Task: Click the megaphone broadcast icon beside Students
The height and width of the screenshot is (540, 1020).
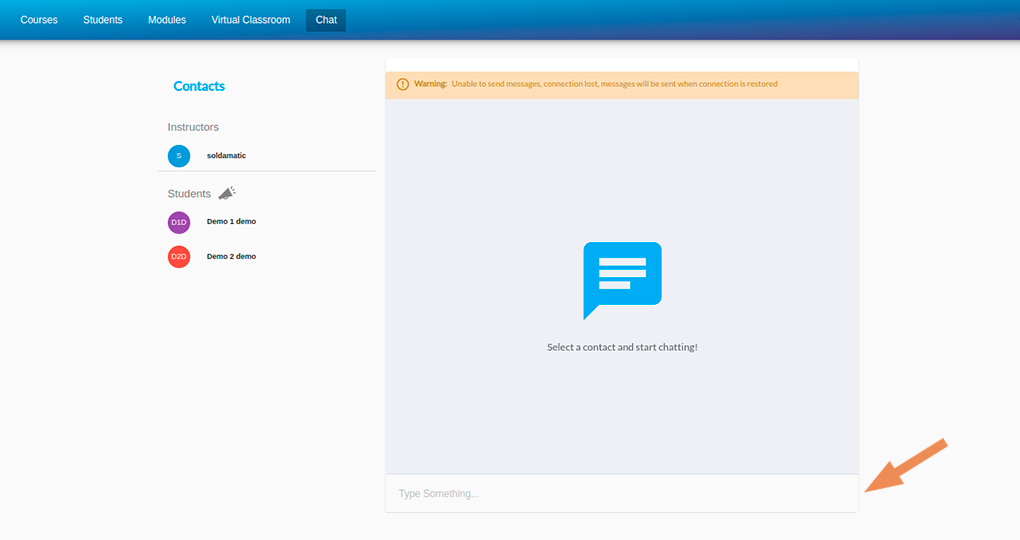Action: [x=227, y=193]
